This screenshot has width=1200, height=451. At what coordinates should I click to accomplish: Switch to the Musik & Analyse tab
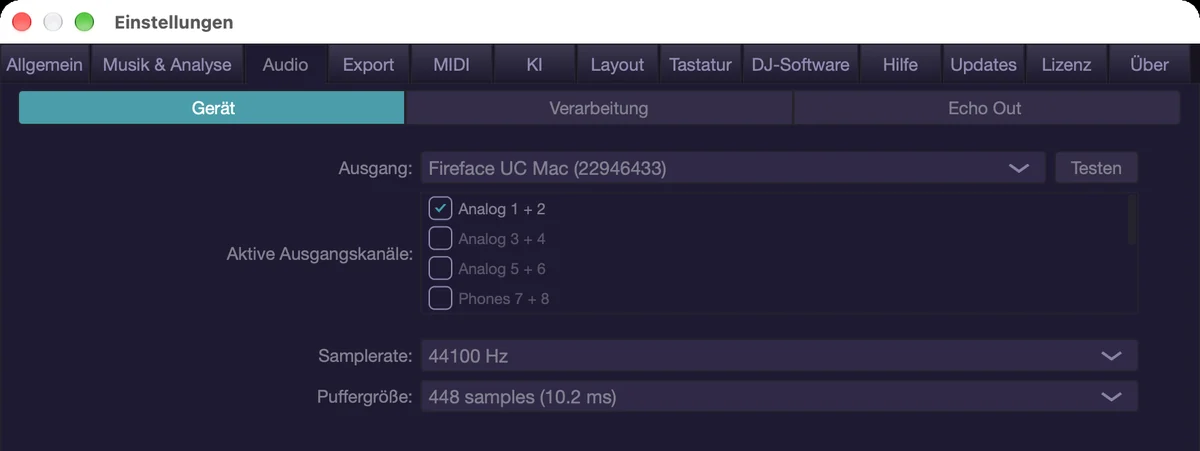point(167,65)
